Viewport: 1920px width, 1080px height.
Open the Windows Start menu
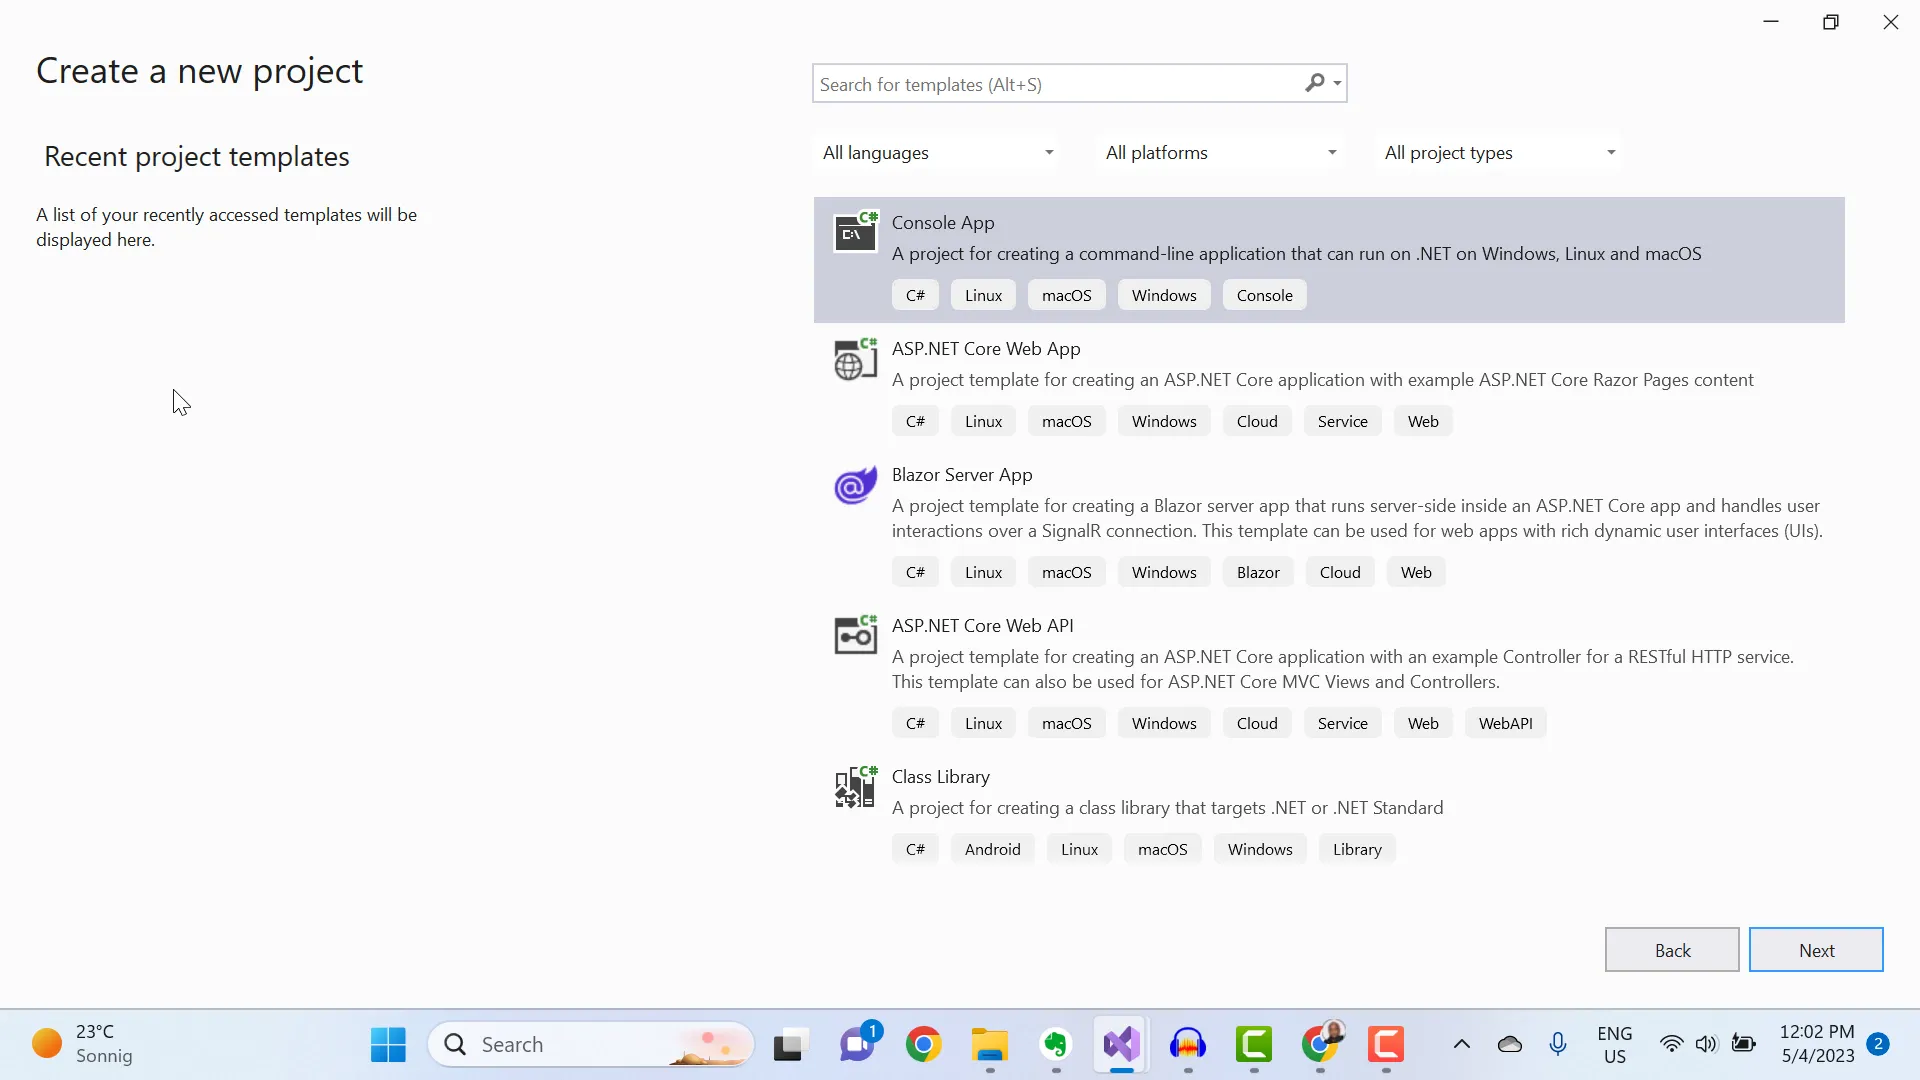(x=388, y=1045)
